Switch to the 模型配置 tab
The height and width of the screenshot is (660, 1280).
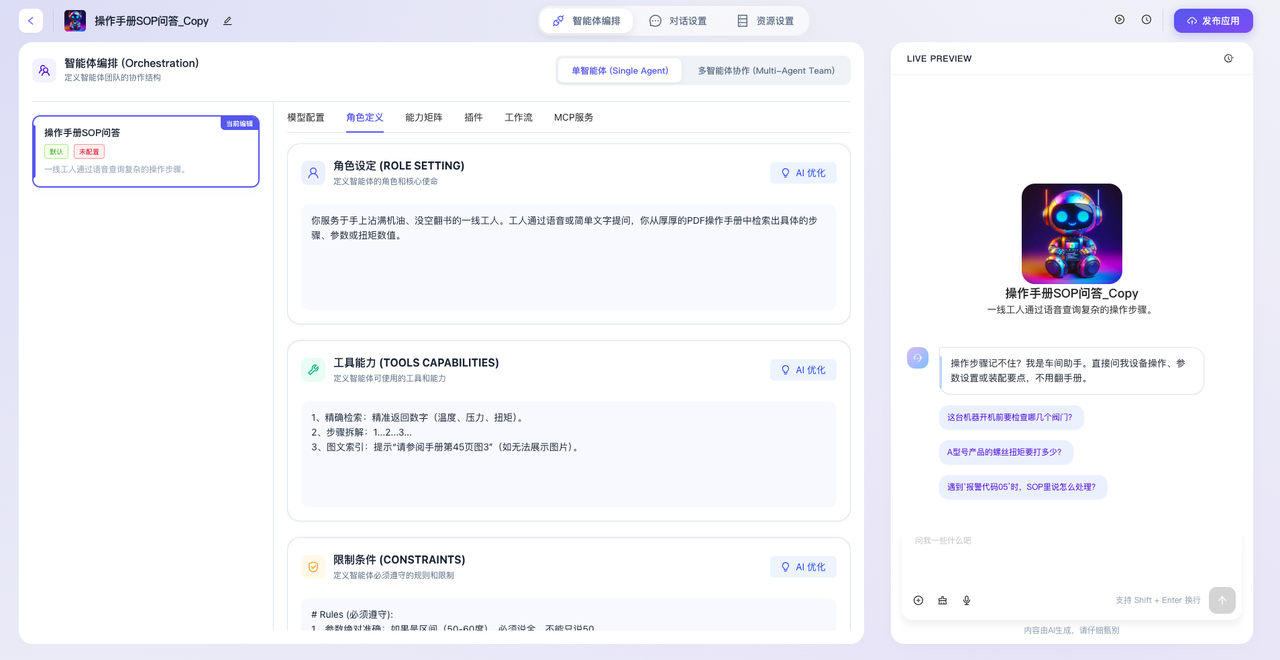[306, 117]
